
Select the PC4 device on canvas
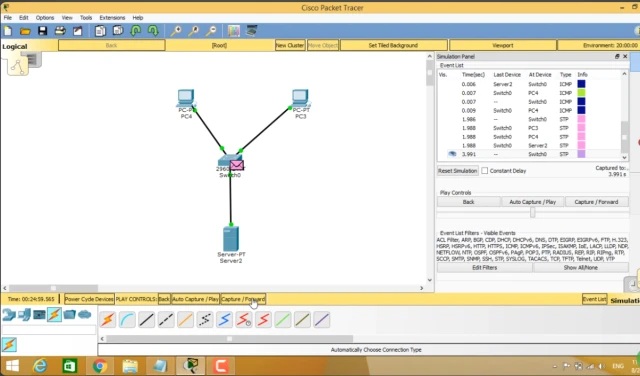(186, 99)
